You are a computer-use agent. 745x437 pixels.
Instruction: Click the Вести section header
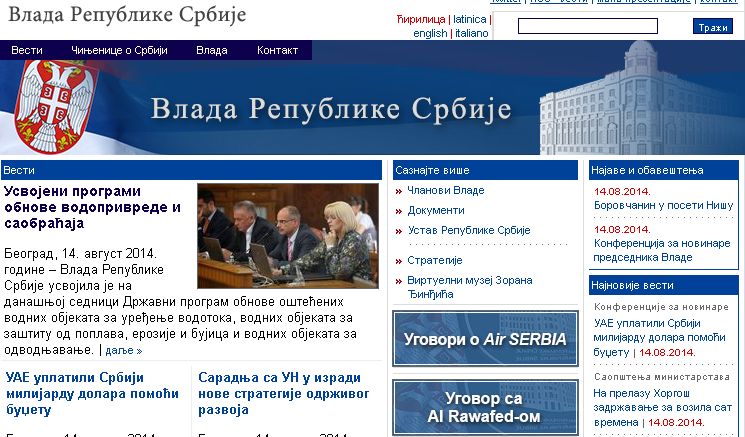click(191, 170)
